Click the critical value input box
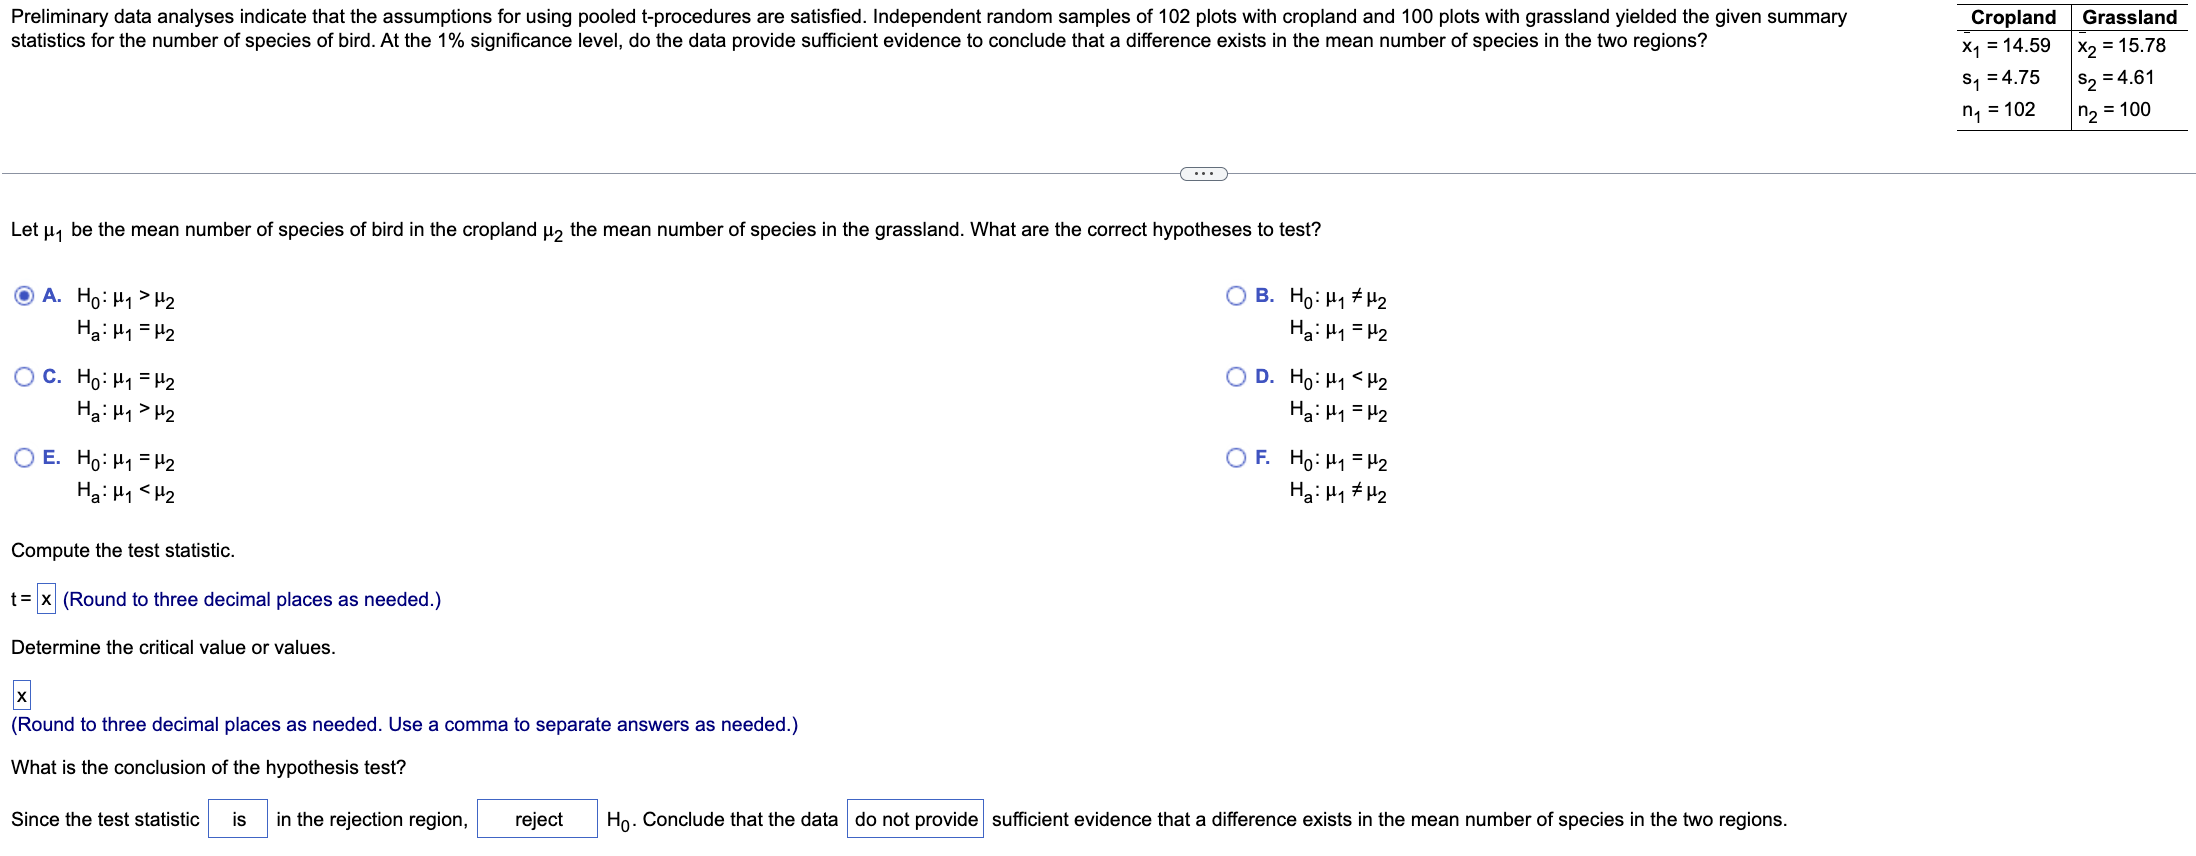The image size is (2196, 856). click(x=21, y=694)
